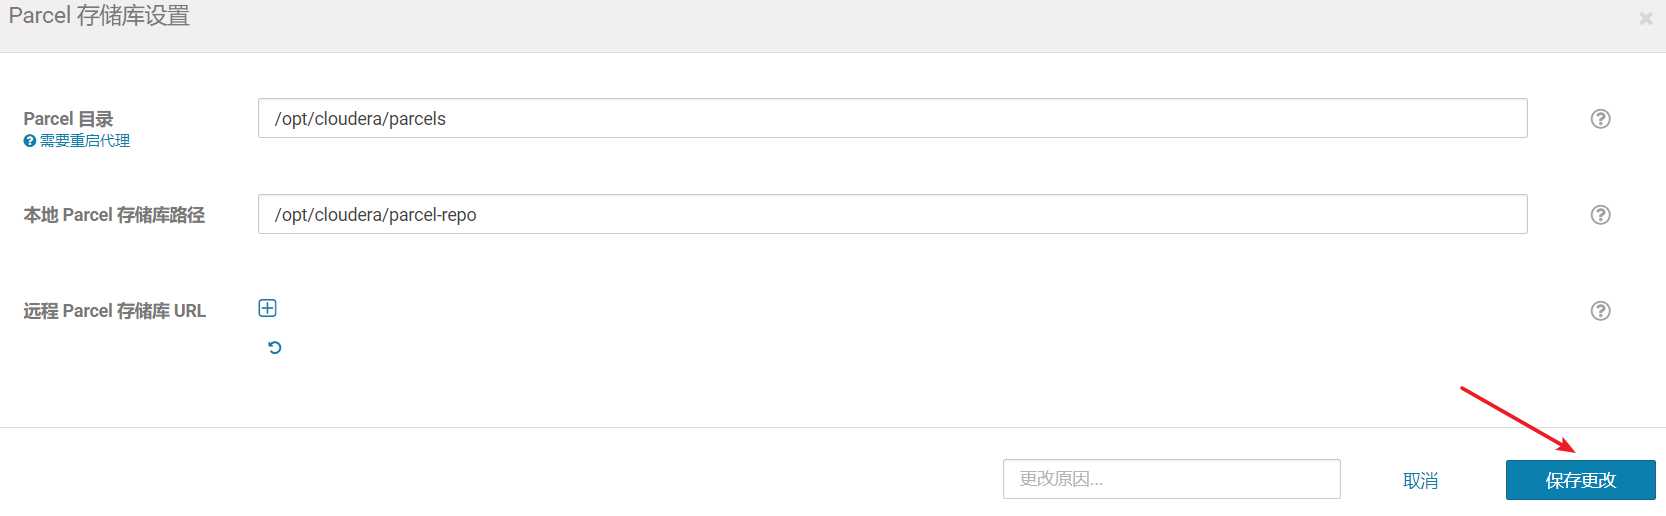
Task: Add a remote Parcel repository URL entry
Action: click(267, 308)
